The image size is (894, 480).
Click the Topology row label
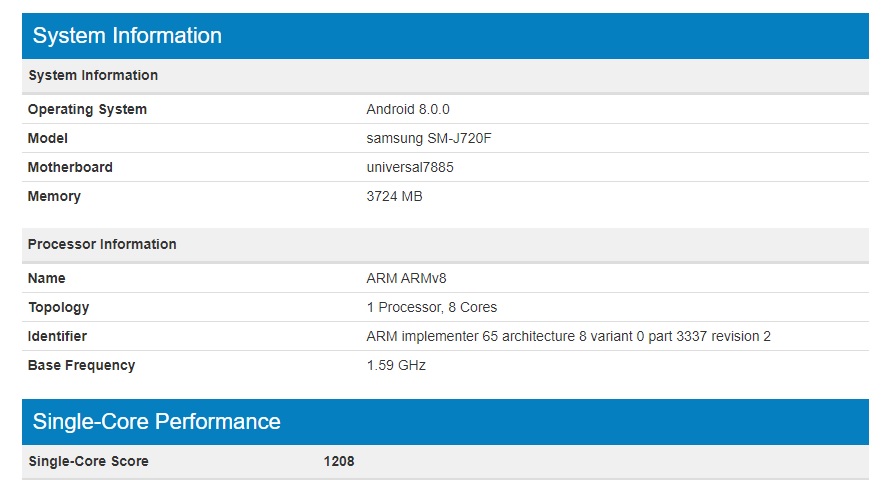pyautogui.click(x=58, y=307)
